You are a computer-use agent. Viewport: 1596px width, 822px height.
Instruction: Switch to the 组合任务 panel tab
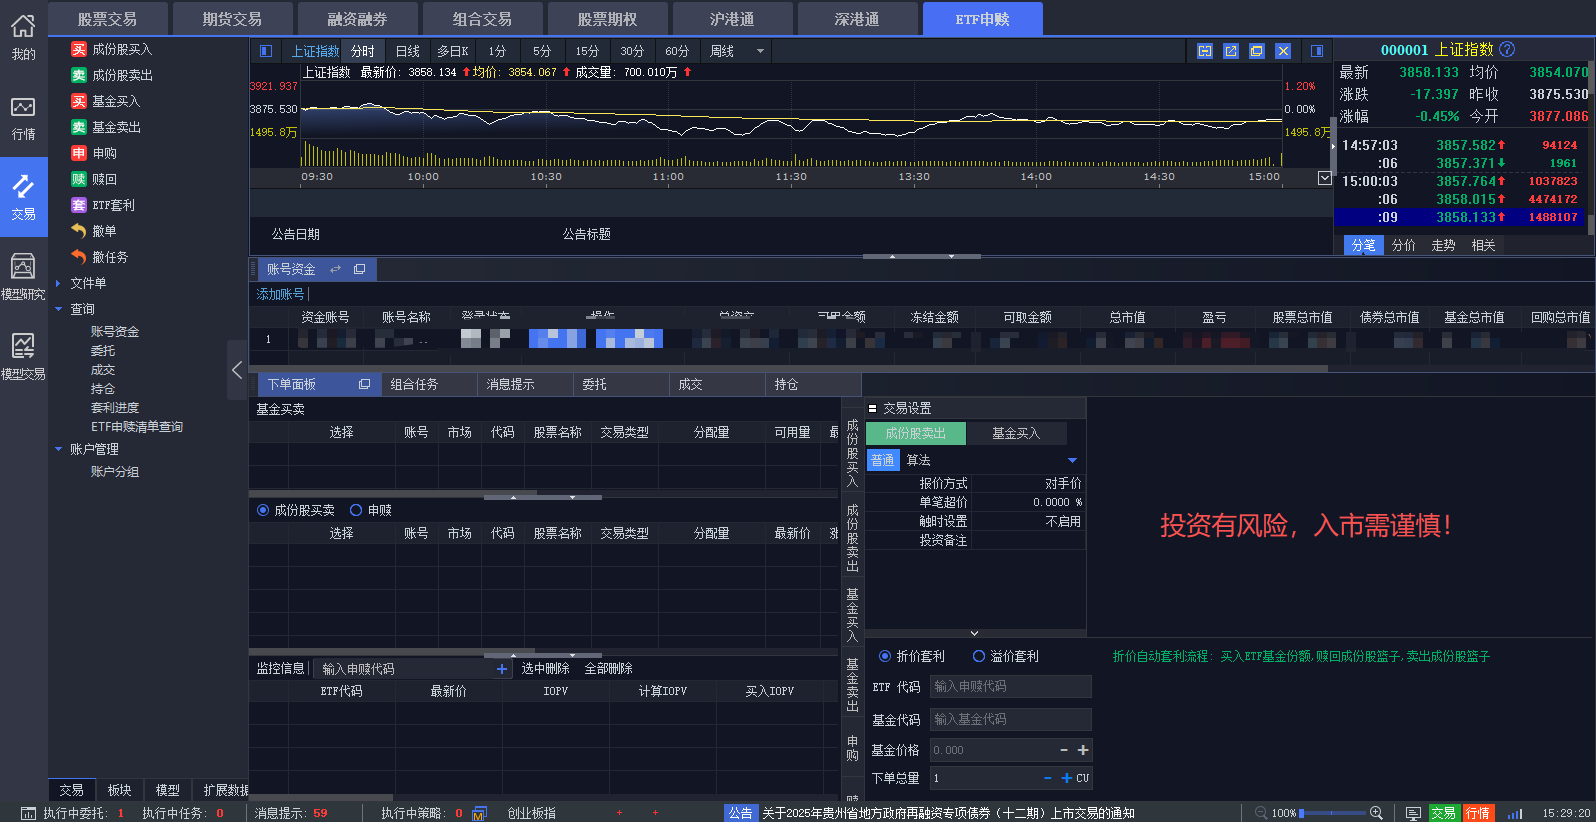point(414,384)
